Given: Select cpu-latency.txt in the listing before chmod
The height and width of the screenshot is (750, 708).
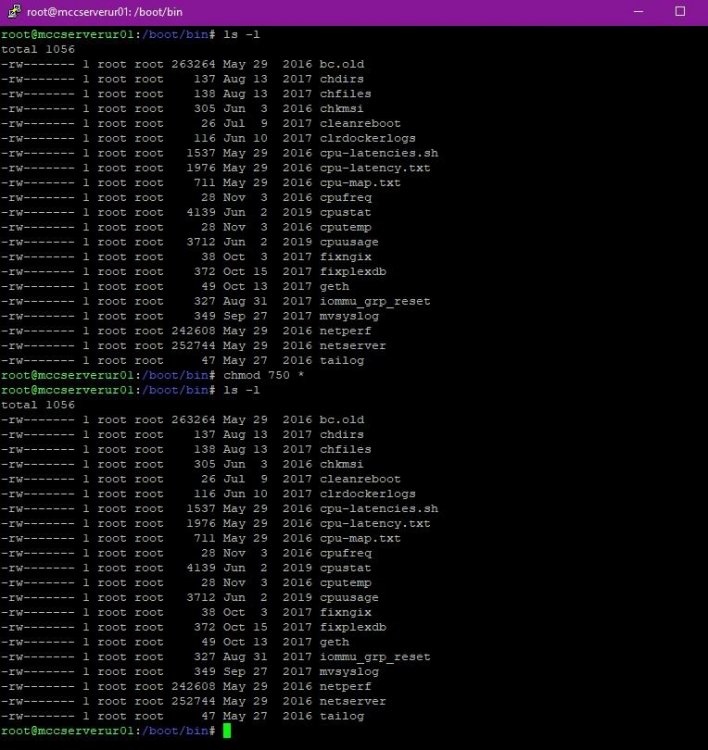Looking at the screenshot, I should tap(375, 168).
